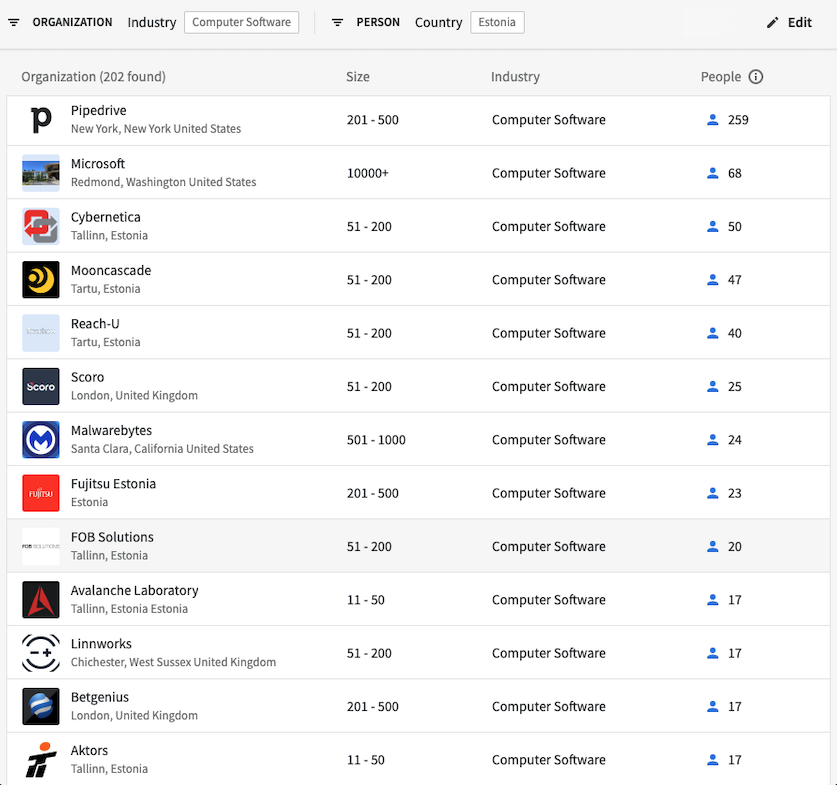Click the Edit button
Screen dimensions: 837x785
[x=789, y=22]
